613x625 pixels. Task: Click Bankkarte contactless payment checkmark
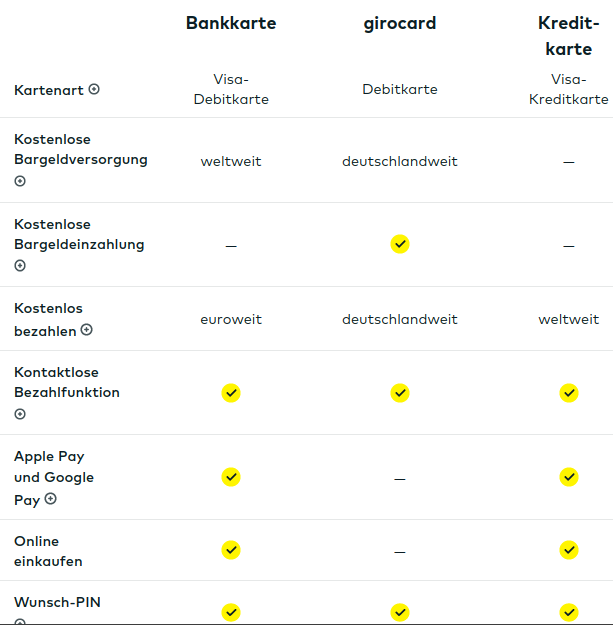[231, 393]
